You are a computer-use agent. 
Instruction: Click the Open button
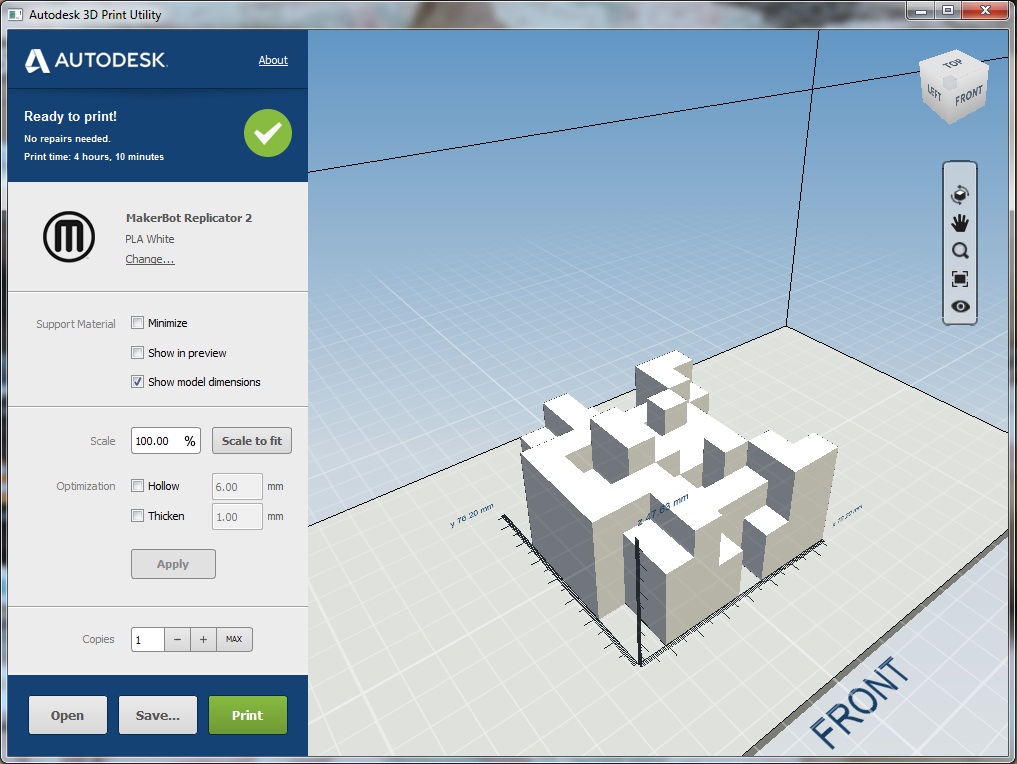tap(67, 715)
